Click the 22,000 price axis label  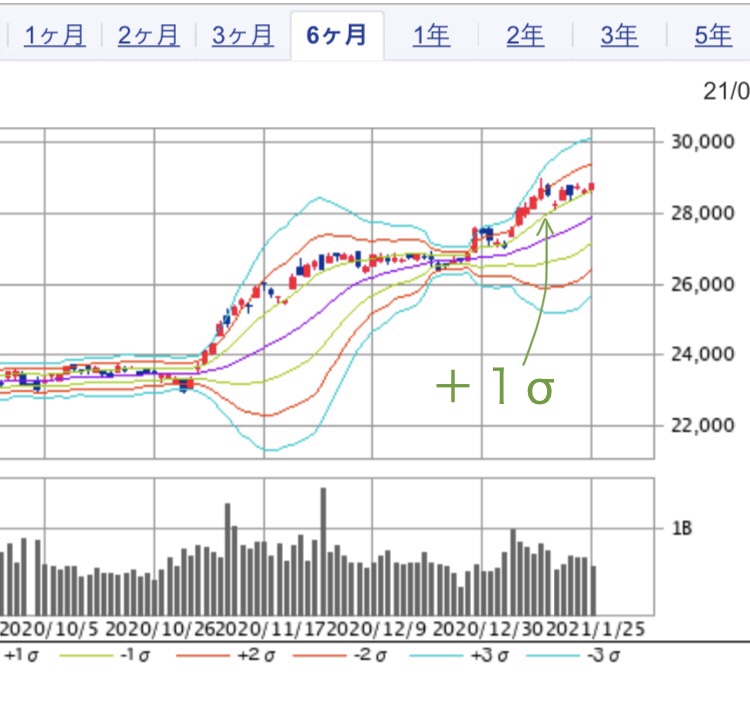[x=703, y=425]
